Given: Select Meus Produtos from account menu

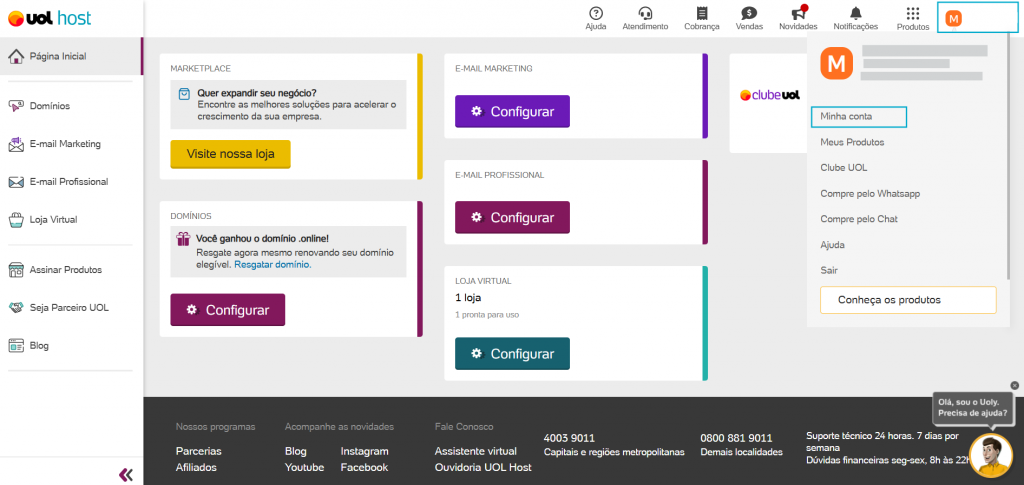Looking at the screenshot, I should tap(852, 142).
